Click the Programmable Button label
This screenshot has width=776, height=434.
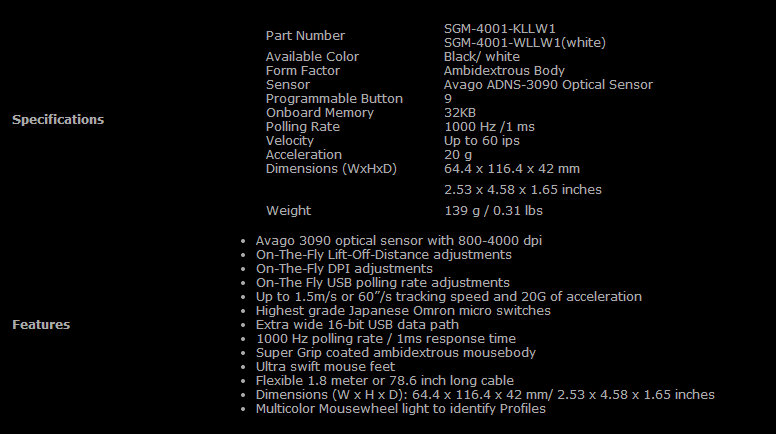334,99
